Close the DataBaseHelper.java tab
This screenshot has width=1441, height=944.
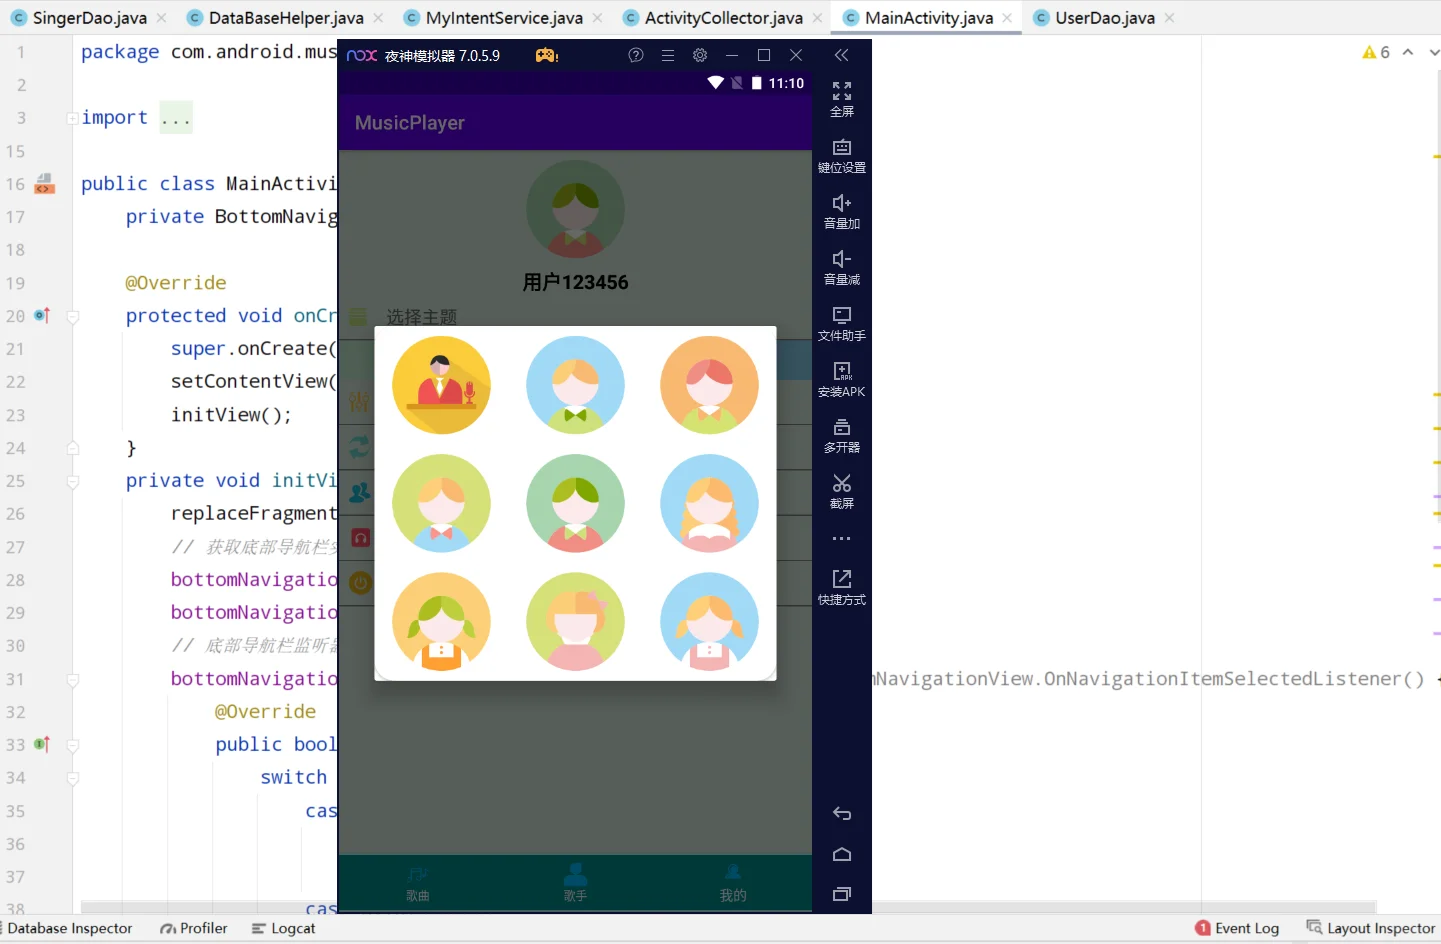tap(378, 18)
